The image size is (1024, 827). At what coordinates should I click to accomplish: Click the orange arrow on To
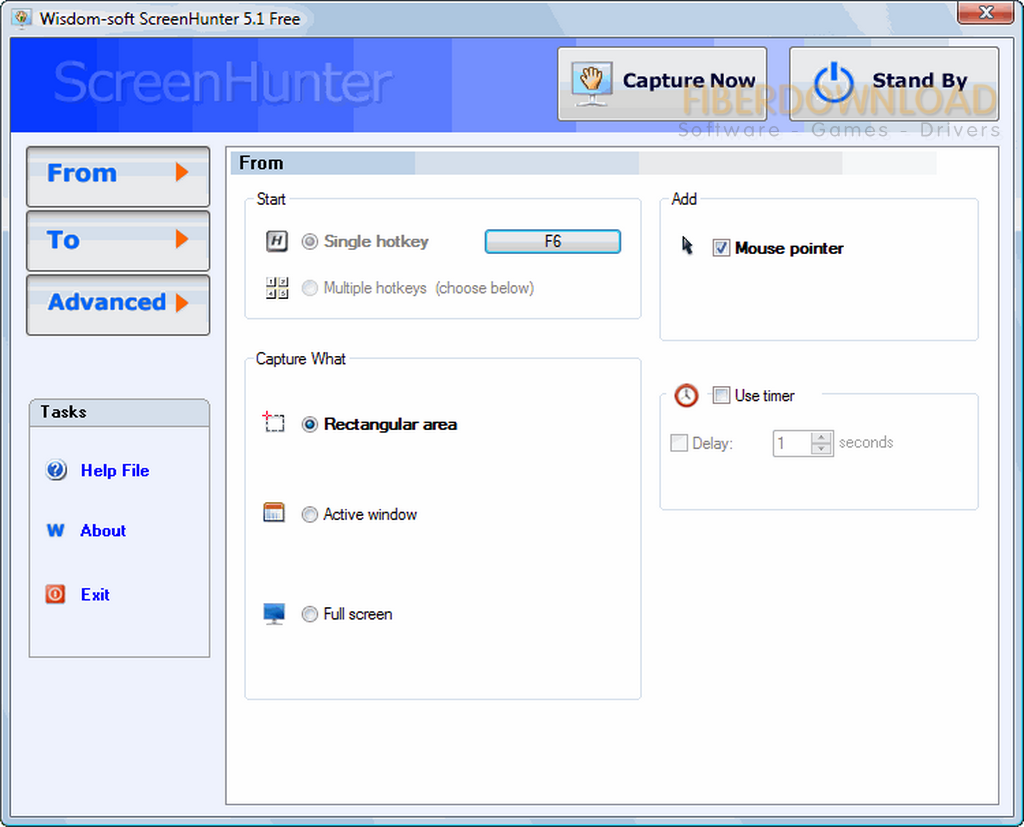[x=182, y=238]
